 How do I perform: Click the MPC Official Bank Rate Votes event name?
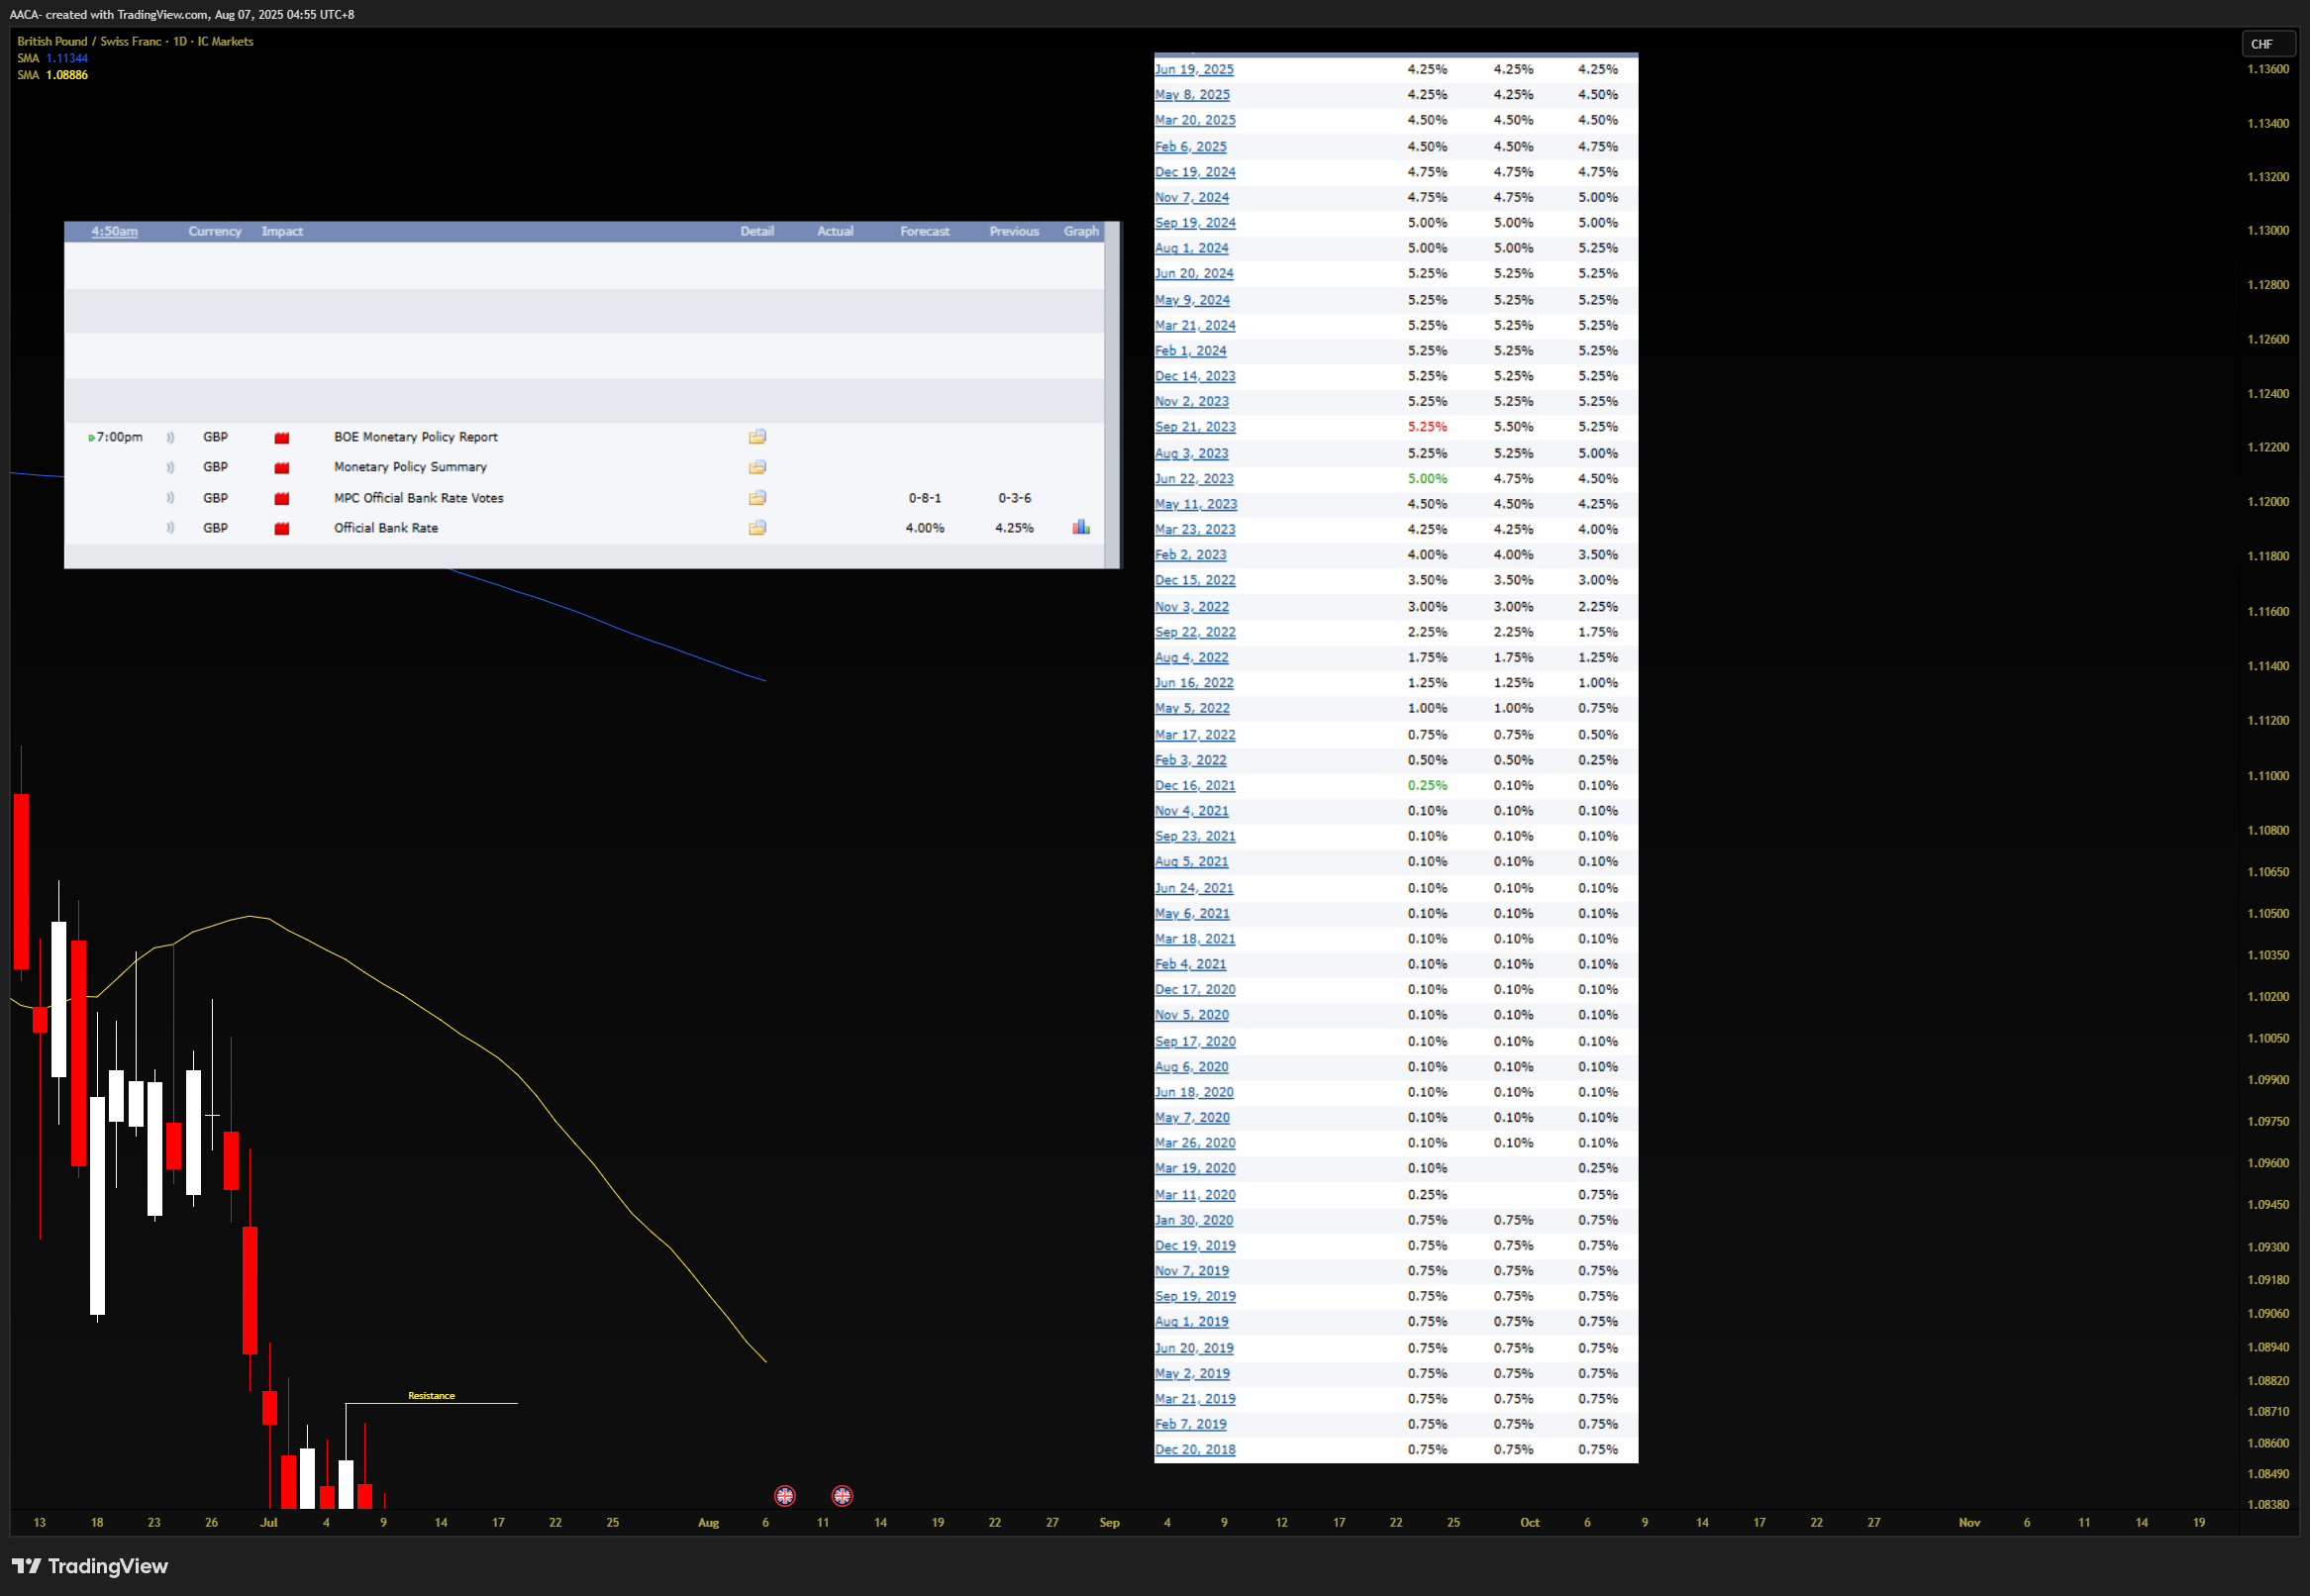[x=418, y=498]
